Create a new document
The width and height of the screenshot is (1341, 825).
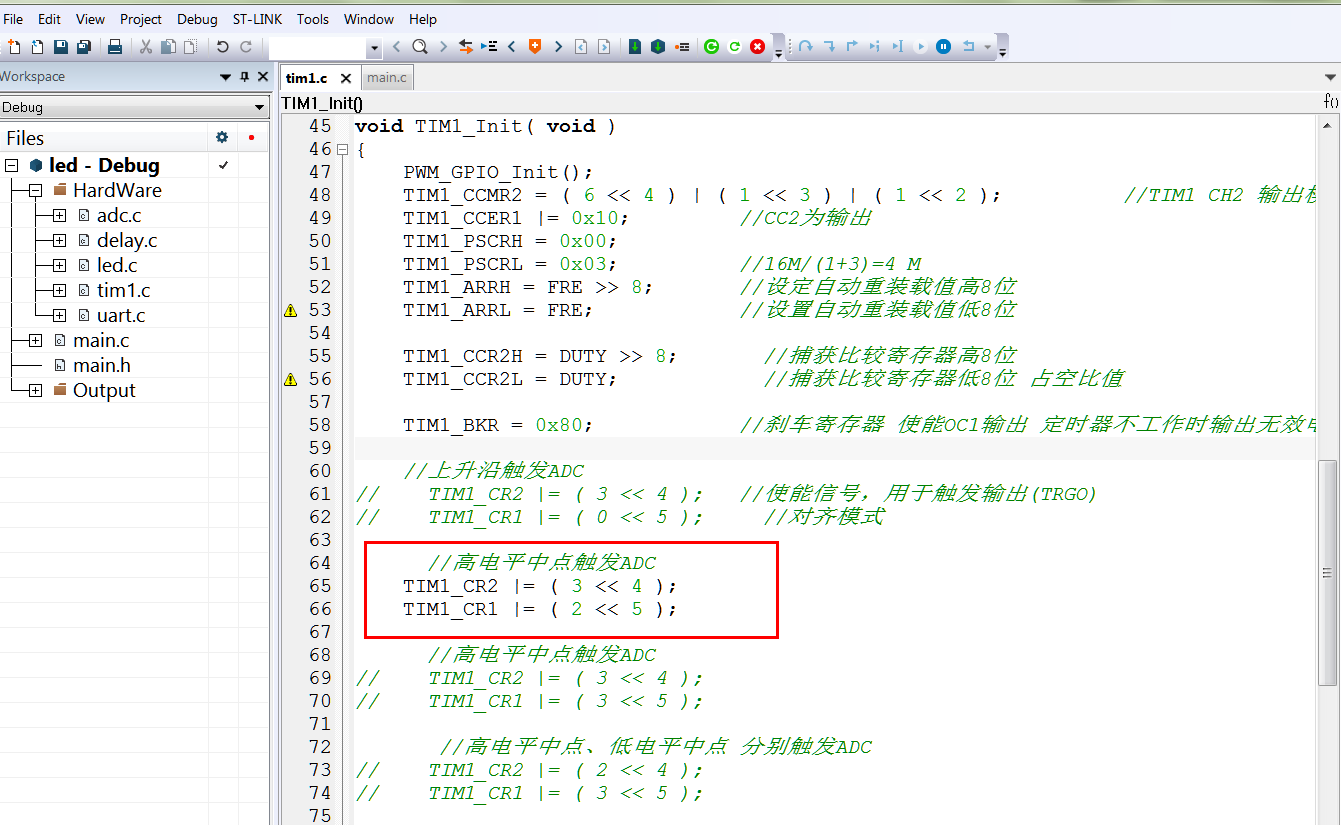(14, 46)
